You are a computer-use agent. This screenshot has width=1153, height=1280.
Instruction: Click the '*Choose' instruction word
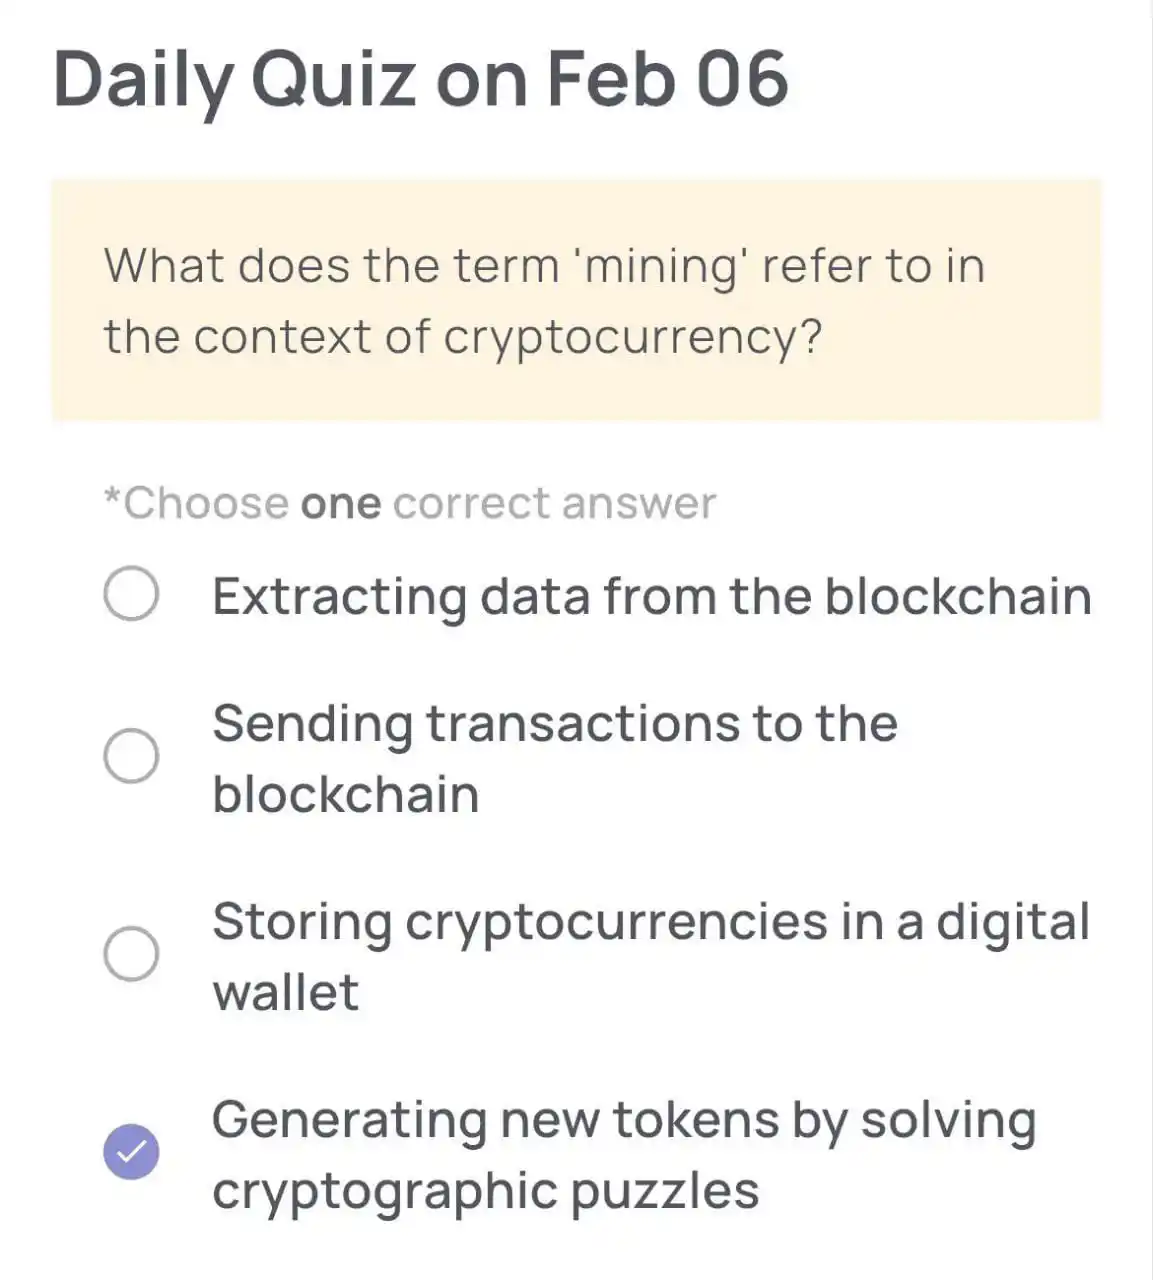coord(197,503)
